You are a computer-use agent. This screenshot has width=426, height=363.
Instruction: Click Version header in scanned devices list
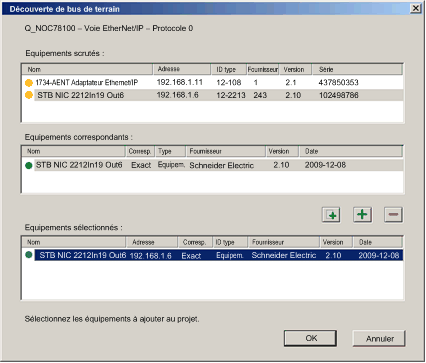pos(295,69)
